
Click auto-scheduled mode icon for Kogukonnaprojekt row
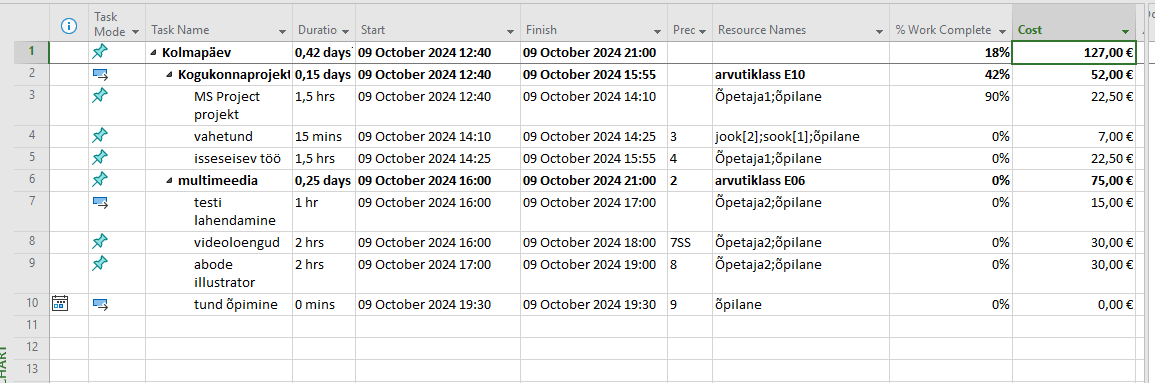pyautogui.click(x=100, y=74)
